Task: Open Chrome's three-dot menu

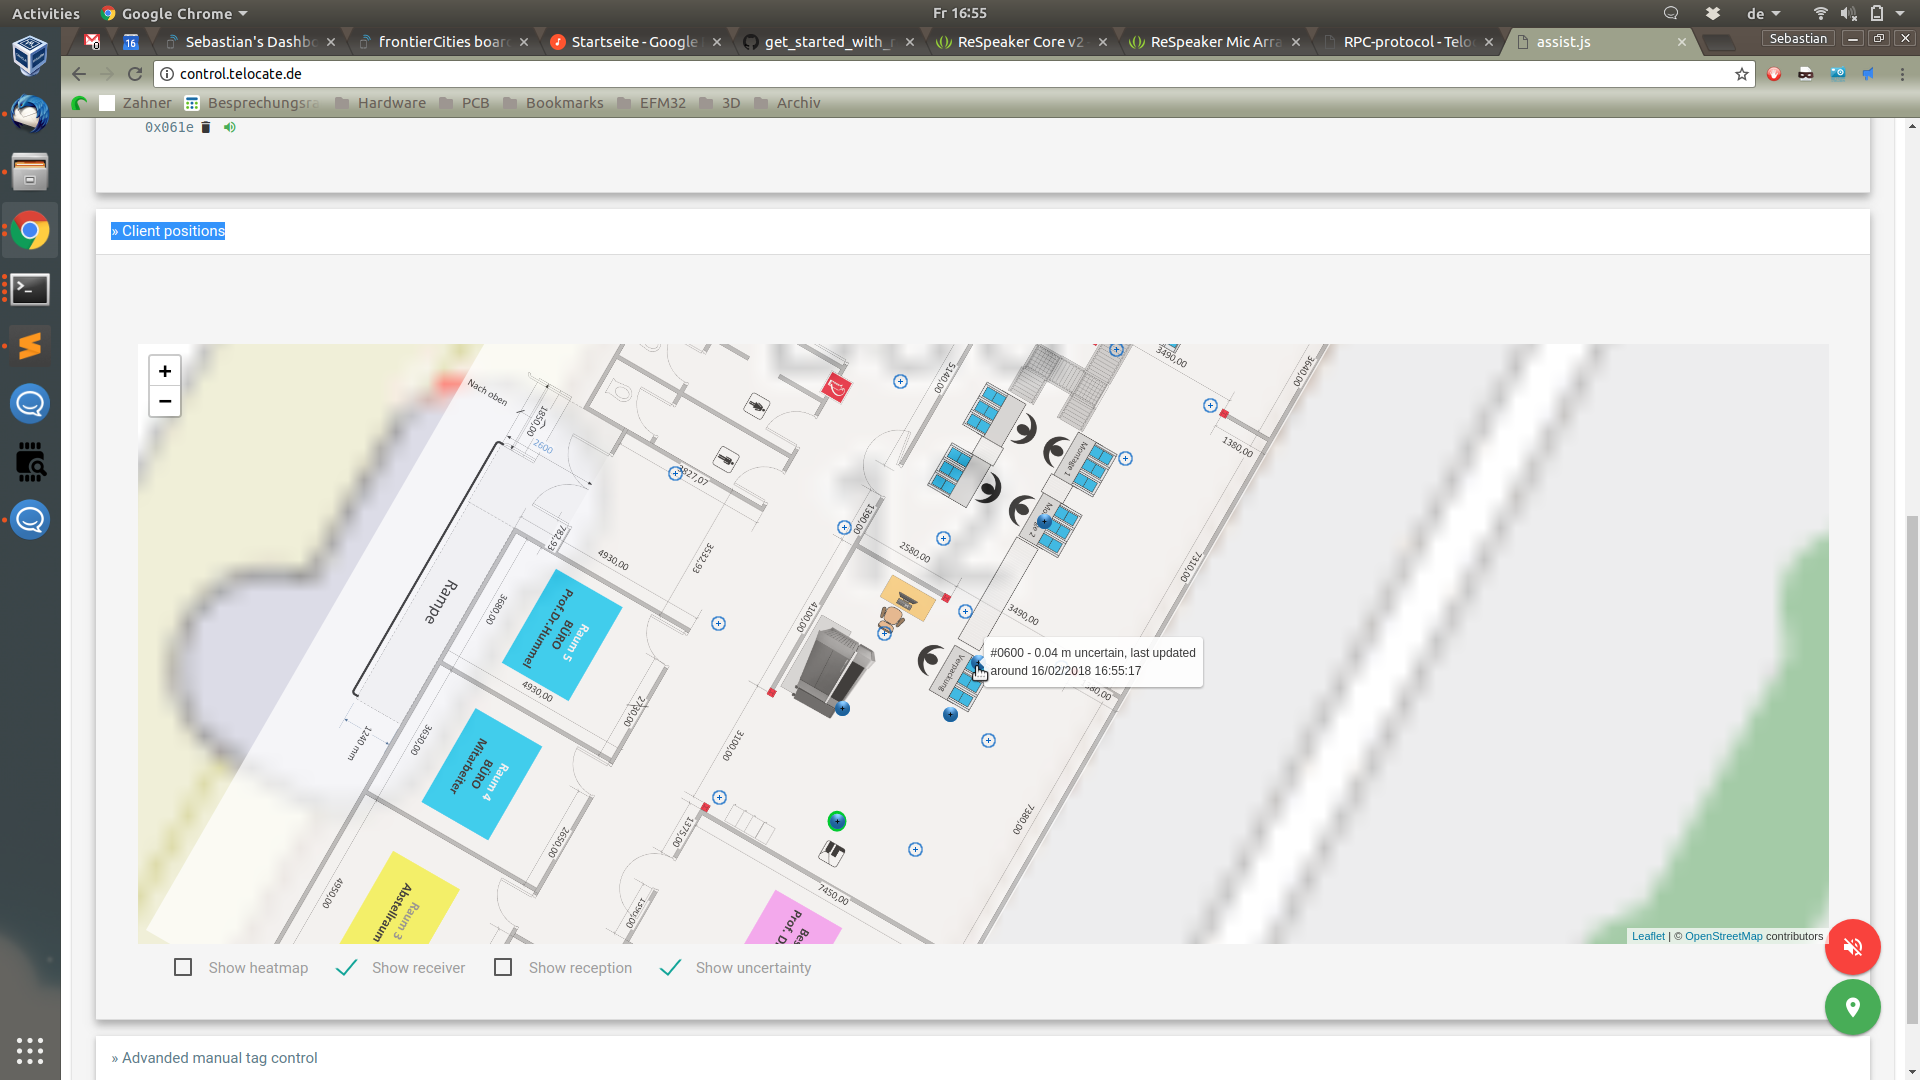Action: (x=1902, y=74)
